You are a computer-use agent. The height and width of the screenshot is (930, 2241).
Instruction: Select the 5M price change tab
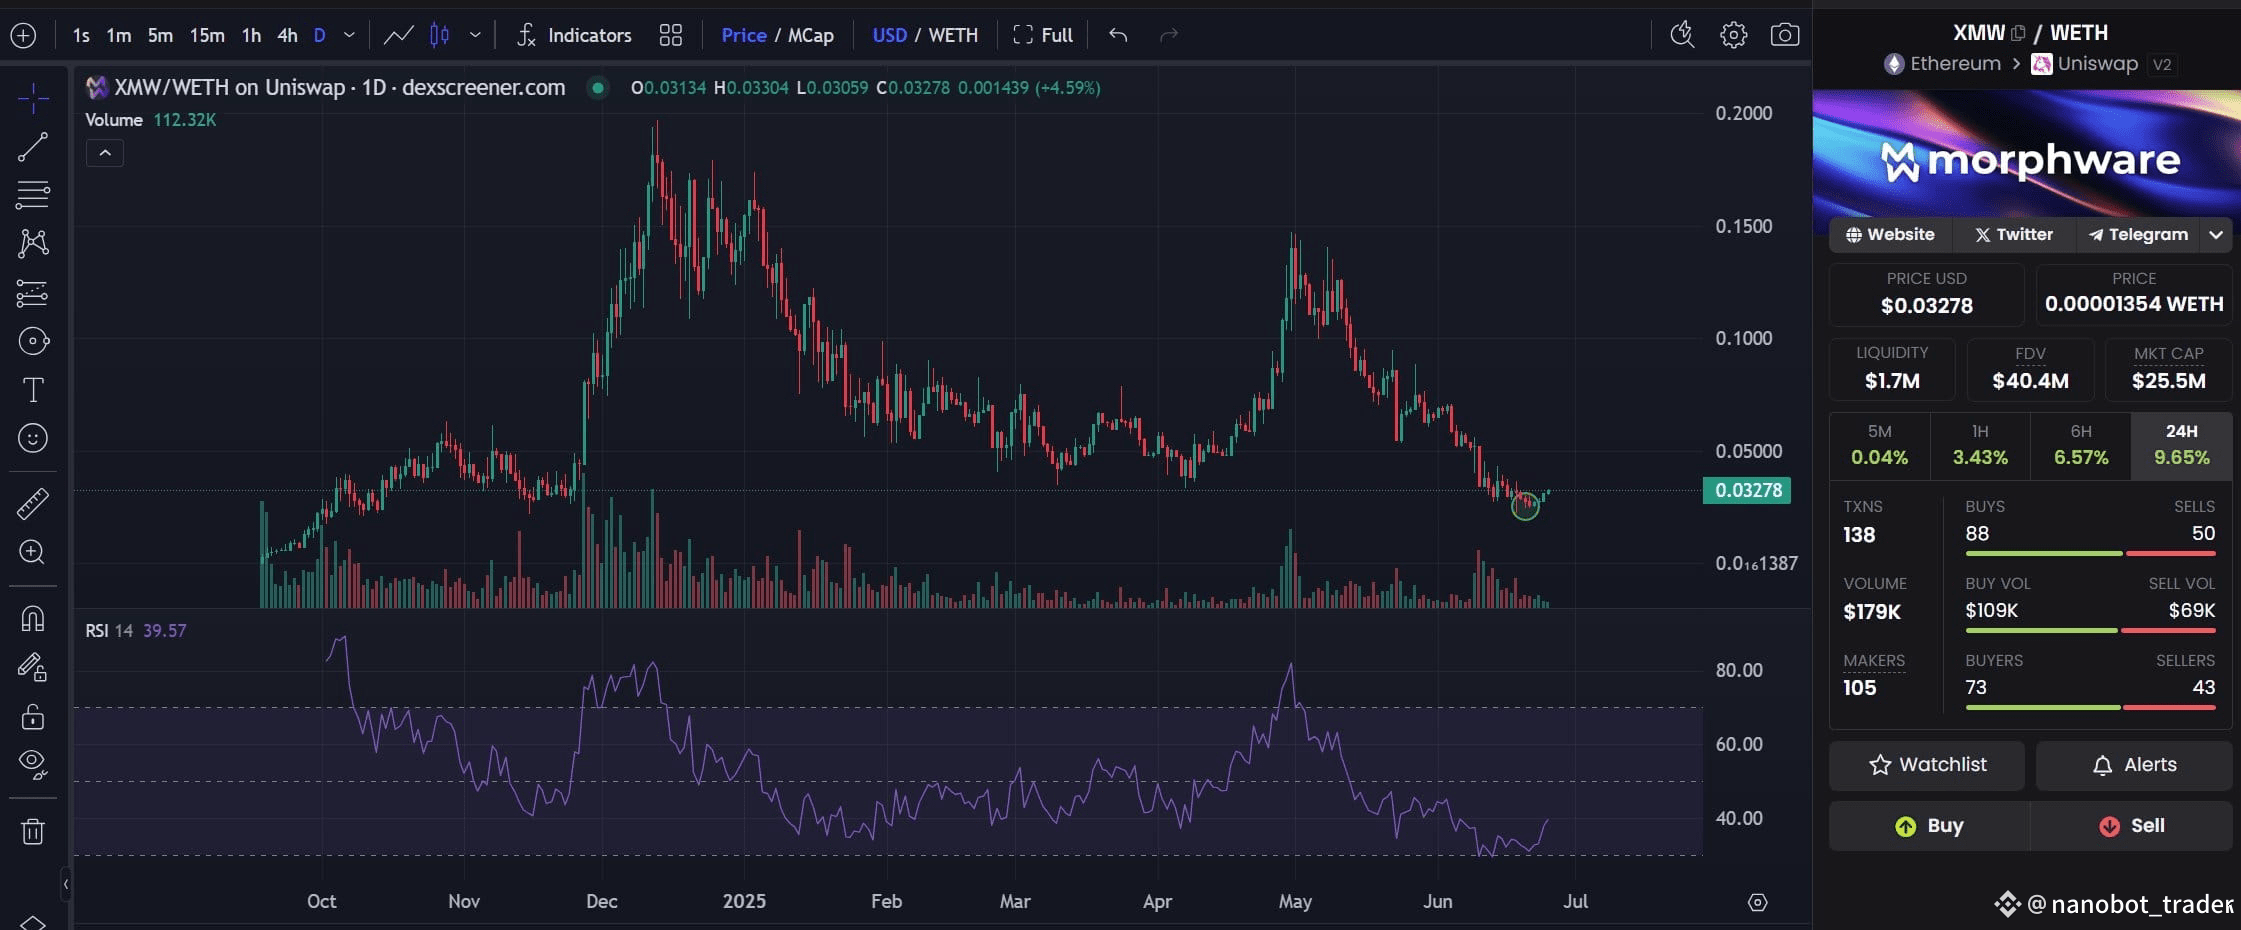[x=1879, y=445]
